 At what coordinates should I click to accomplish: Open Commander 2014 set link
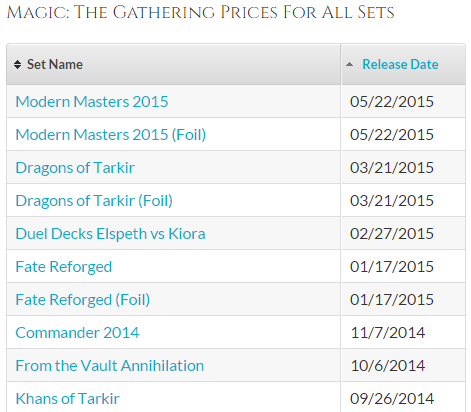[x=77, y=332]
